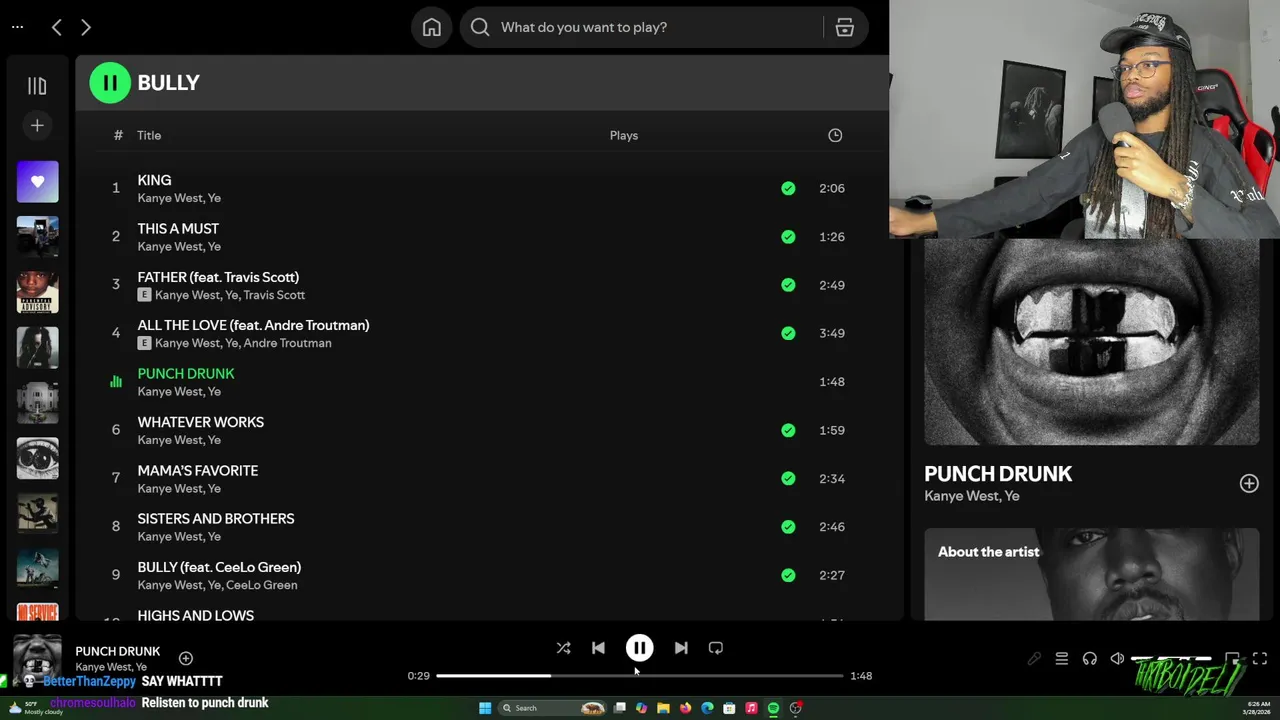Open CeeLo Green artist link
Viewport: 1280px width, 720px height.
pos(262,585)
